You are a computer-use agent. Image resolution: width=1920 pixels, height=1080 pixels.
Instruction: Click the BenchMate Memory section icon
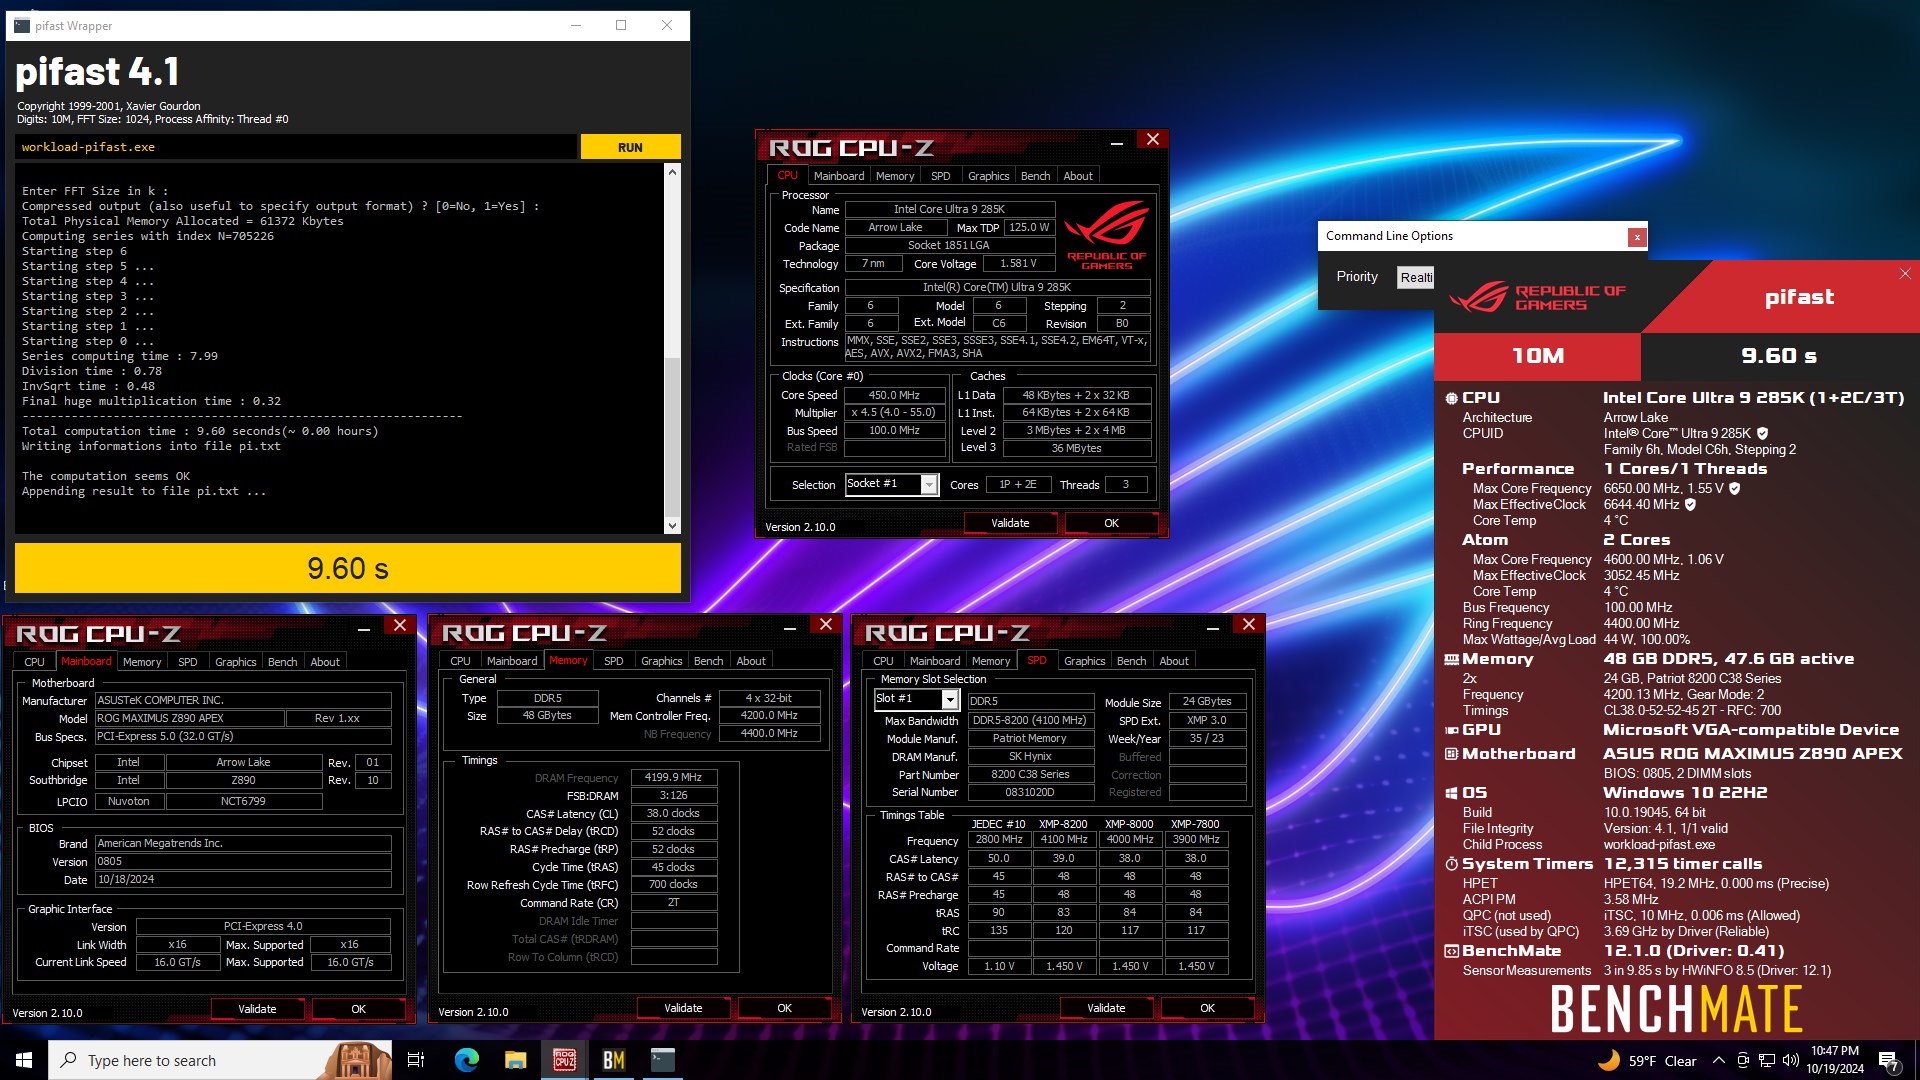[1451, 659]
